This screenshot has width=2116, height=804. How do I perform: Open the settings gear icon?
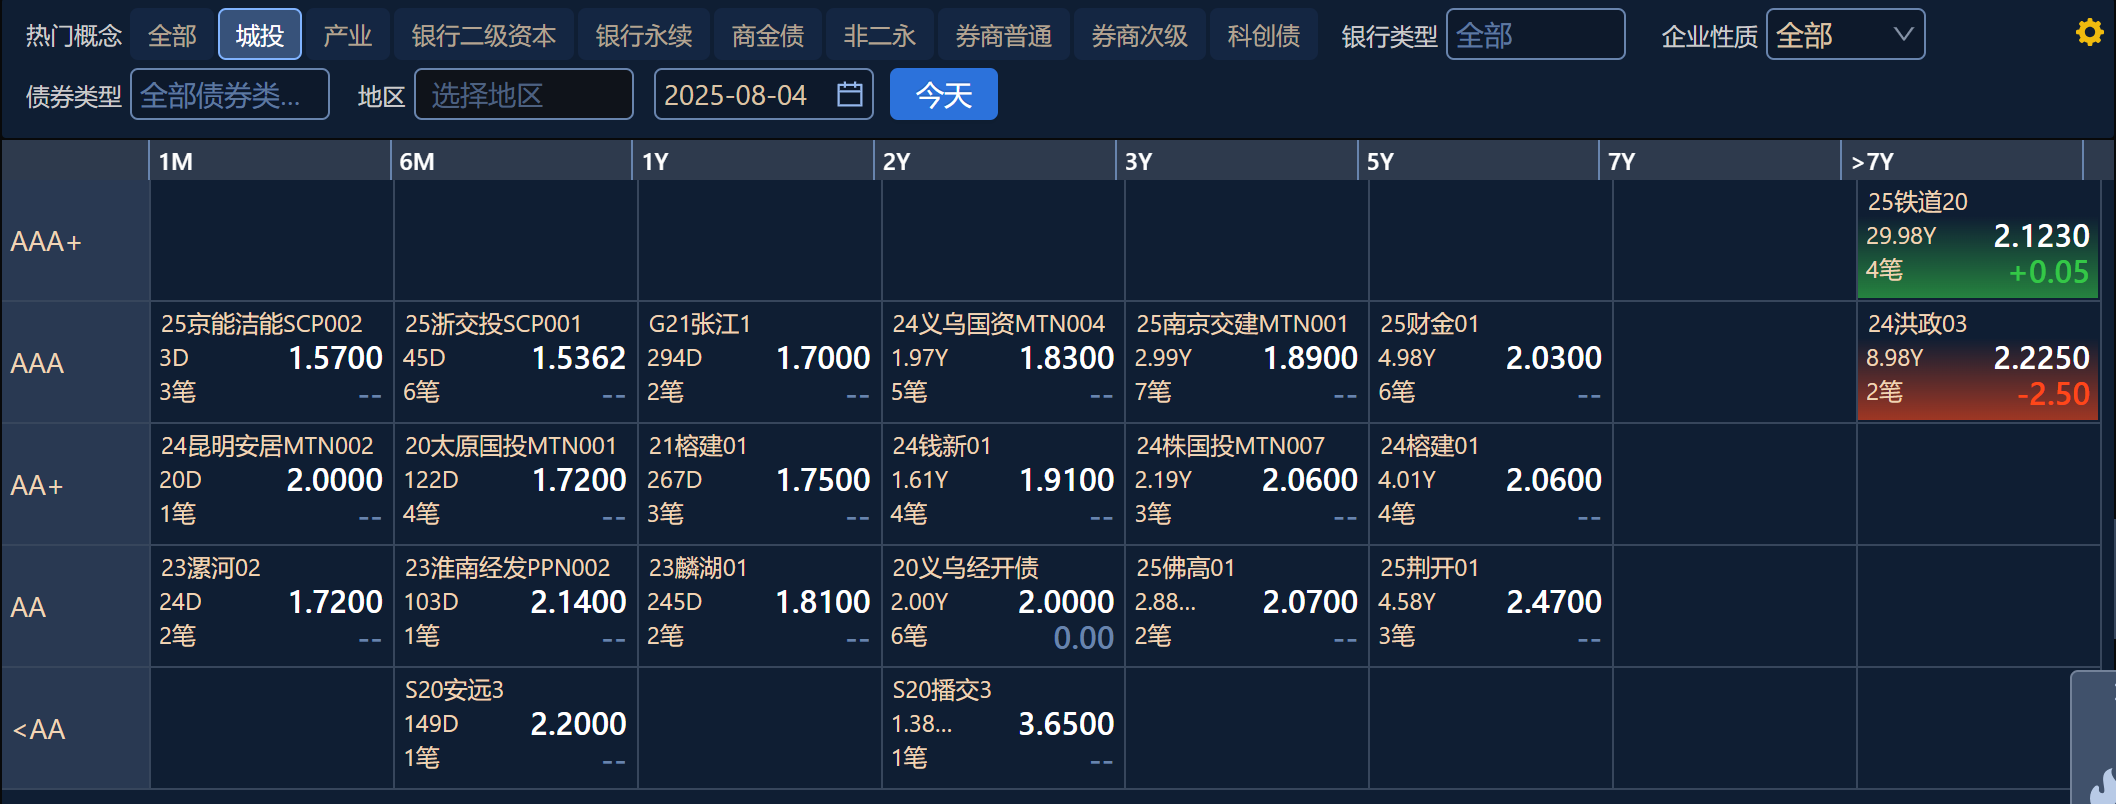[2089, 33]
